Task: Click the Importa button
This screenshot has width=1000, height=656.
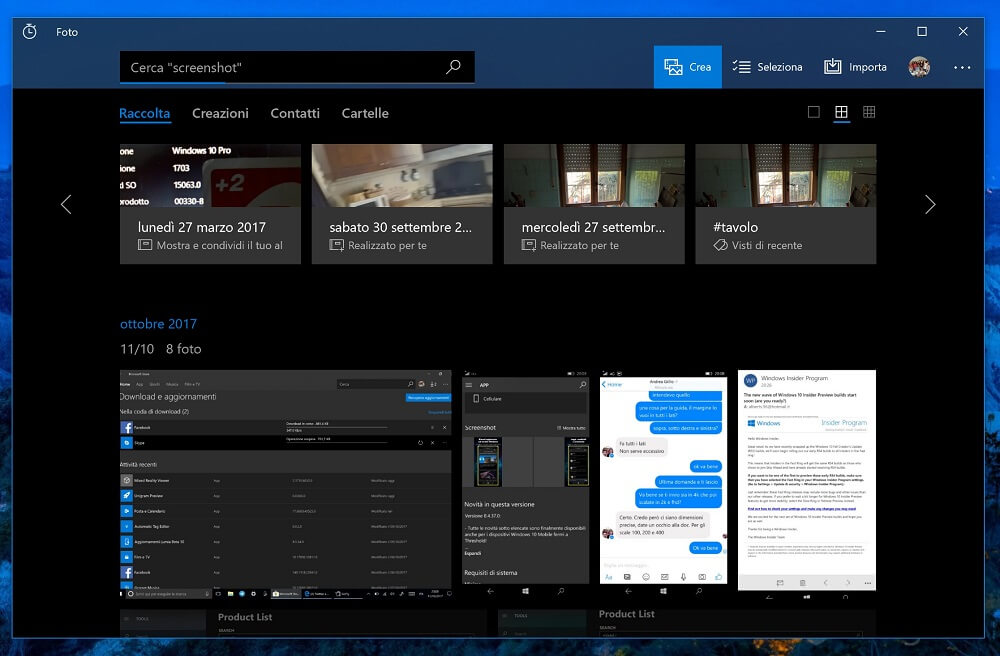Action: (x=855, y=67)
